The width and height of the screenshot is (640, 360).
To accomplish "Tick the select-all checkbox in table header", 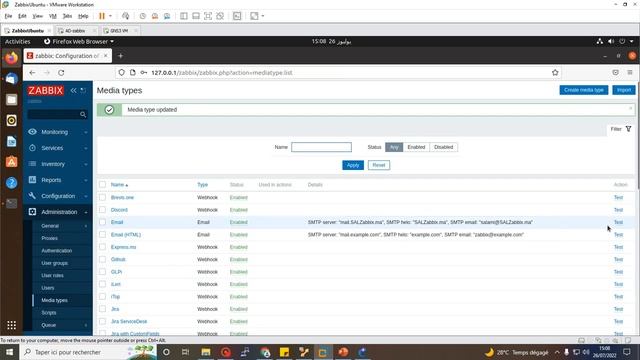I will (x=102, y=185).
